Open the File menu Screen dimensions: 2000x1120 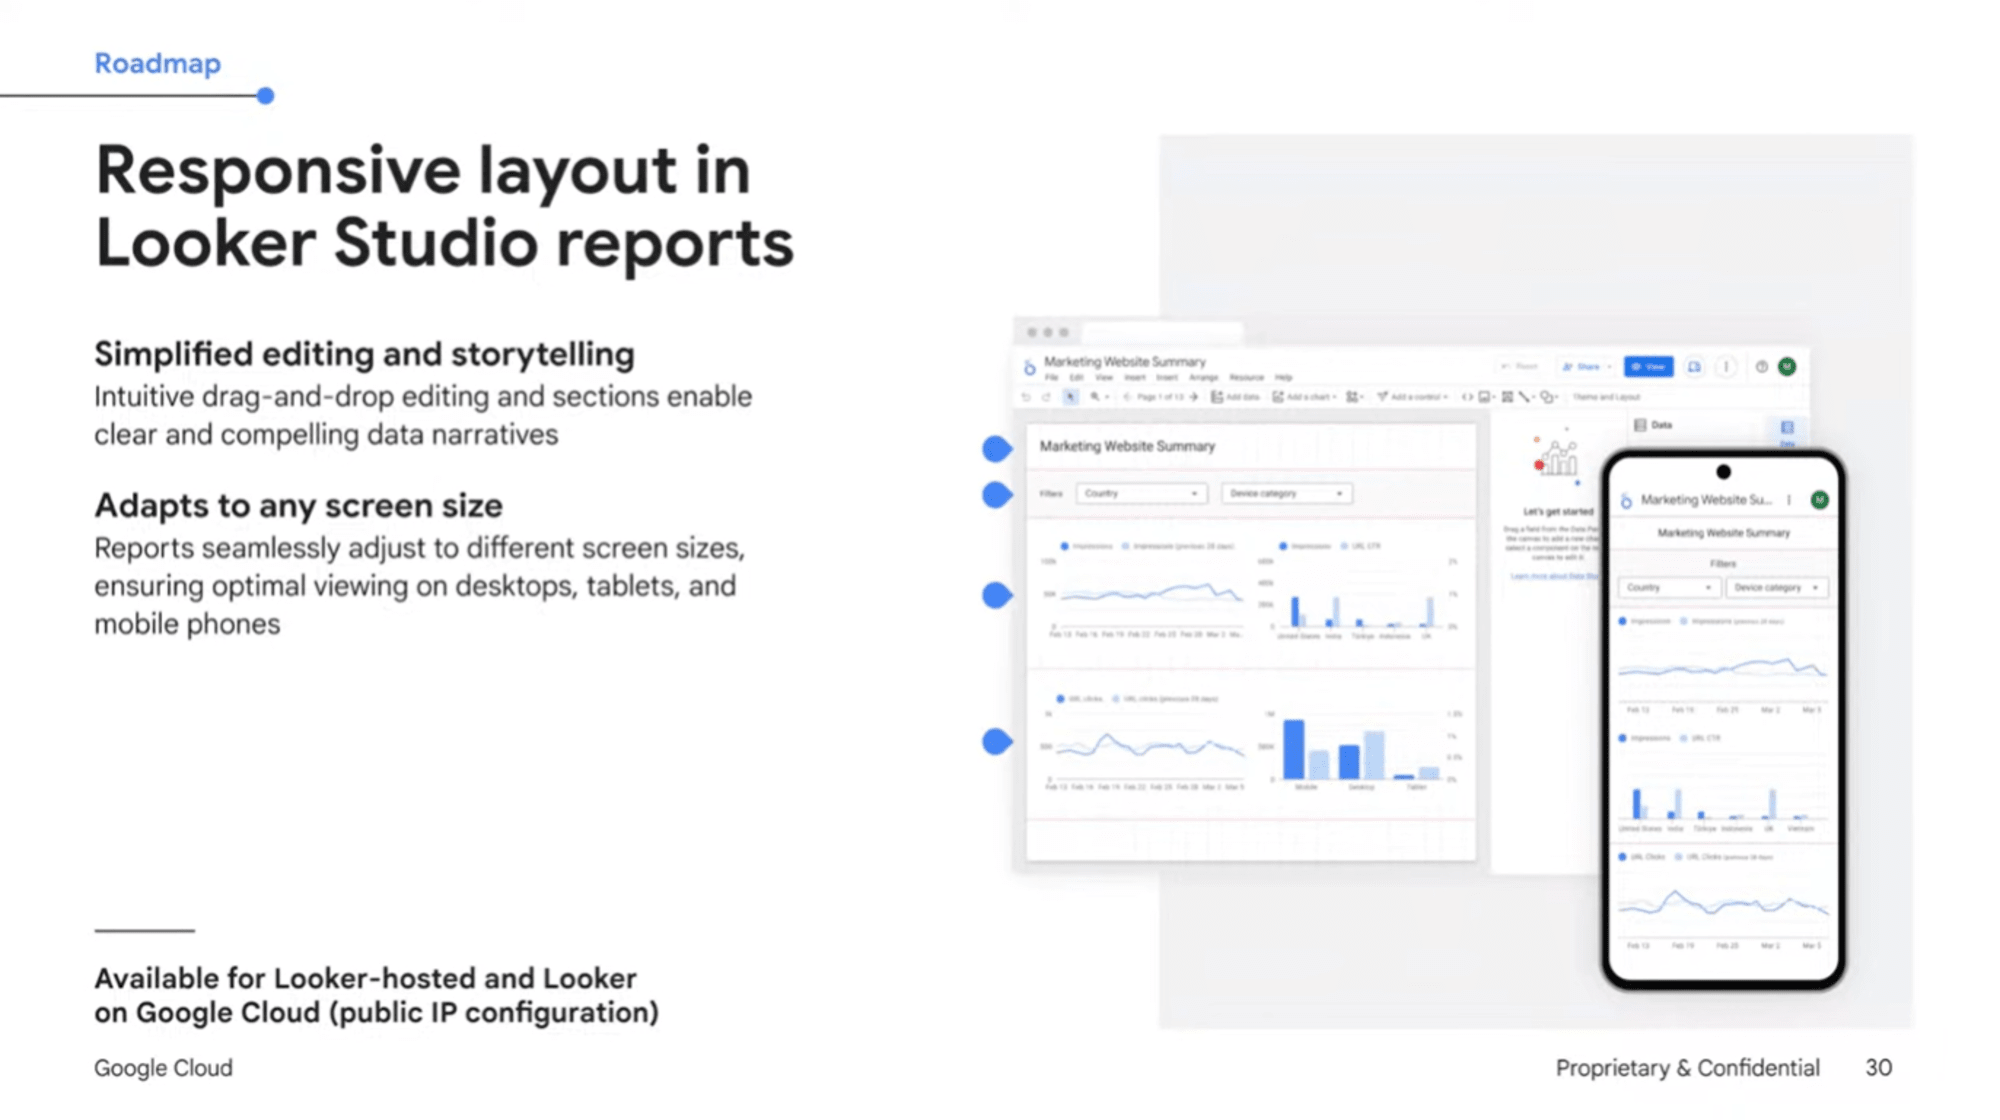coord(1051,378)
